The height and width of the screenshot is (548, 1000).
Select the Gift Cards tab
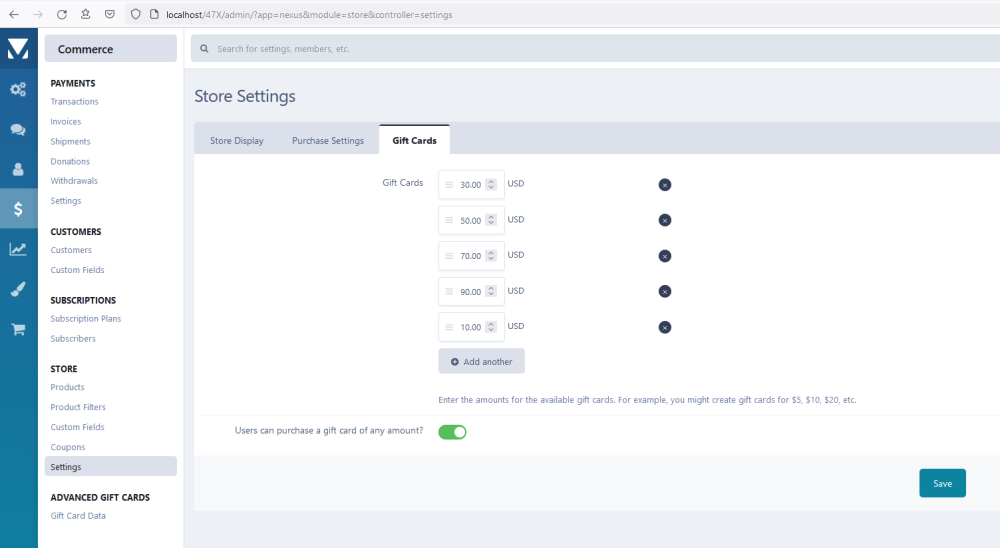point(415,140)
